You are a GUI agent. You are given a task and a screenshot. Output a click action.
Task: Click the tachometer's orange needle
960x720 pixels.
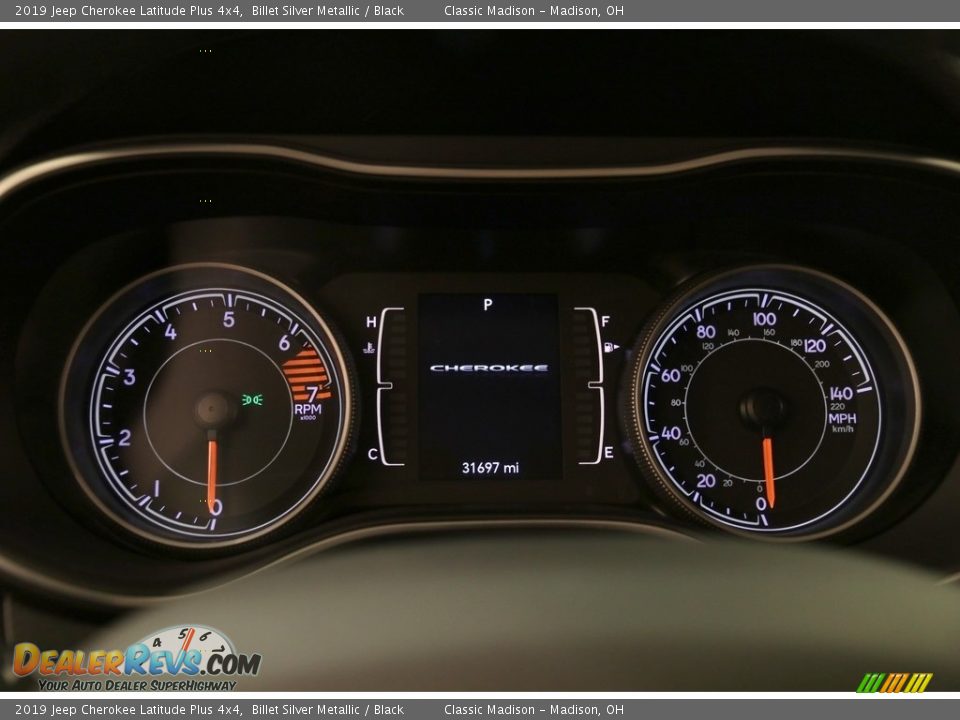212,475
